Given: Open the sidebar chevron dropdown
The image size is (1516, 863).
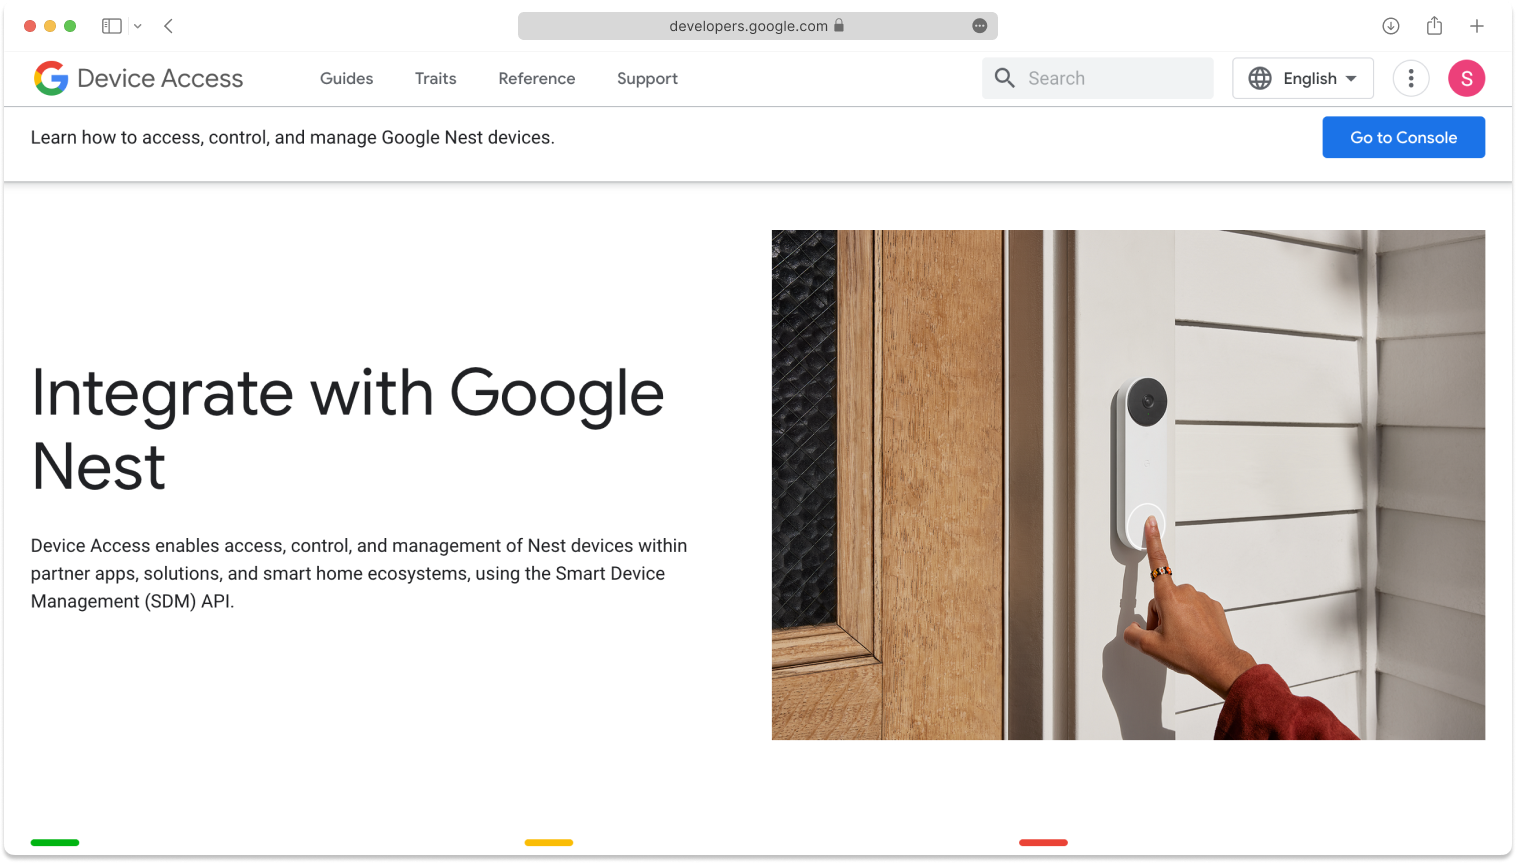Looking at the screenshot, I should coord(138,26).
